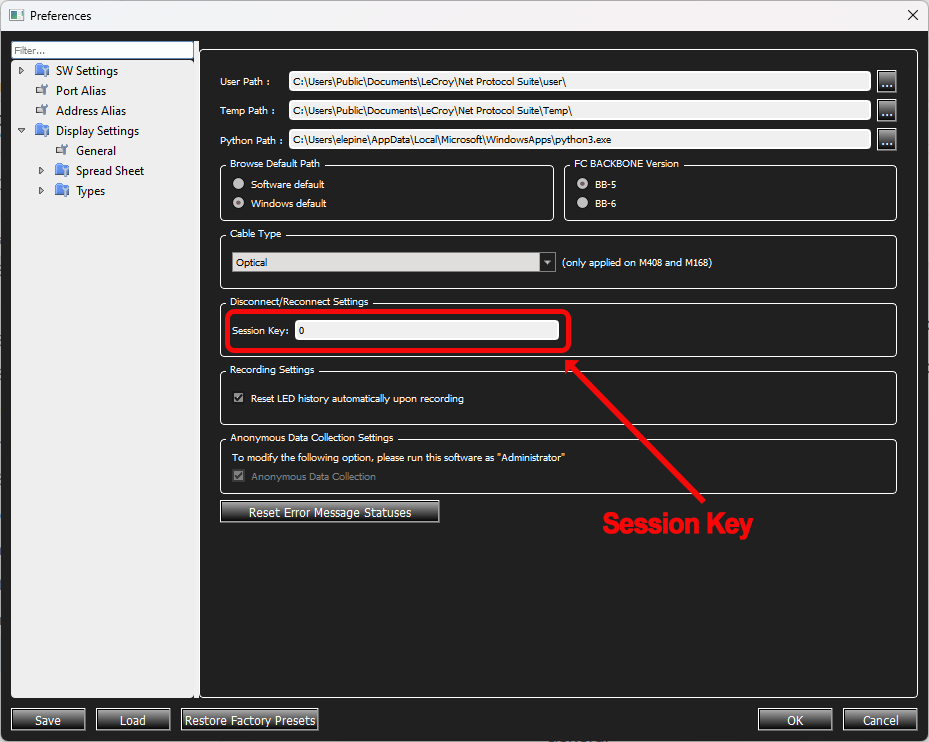Click the User Path text field
This screenshot has width=929, height=742.
pyautogui.click(x=579, y=81)
